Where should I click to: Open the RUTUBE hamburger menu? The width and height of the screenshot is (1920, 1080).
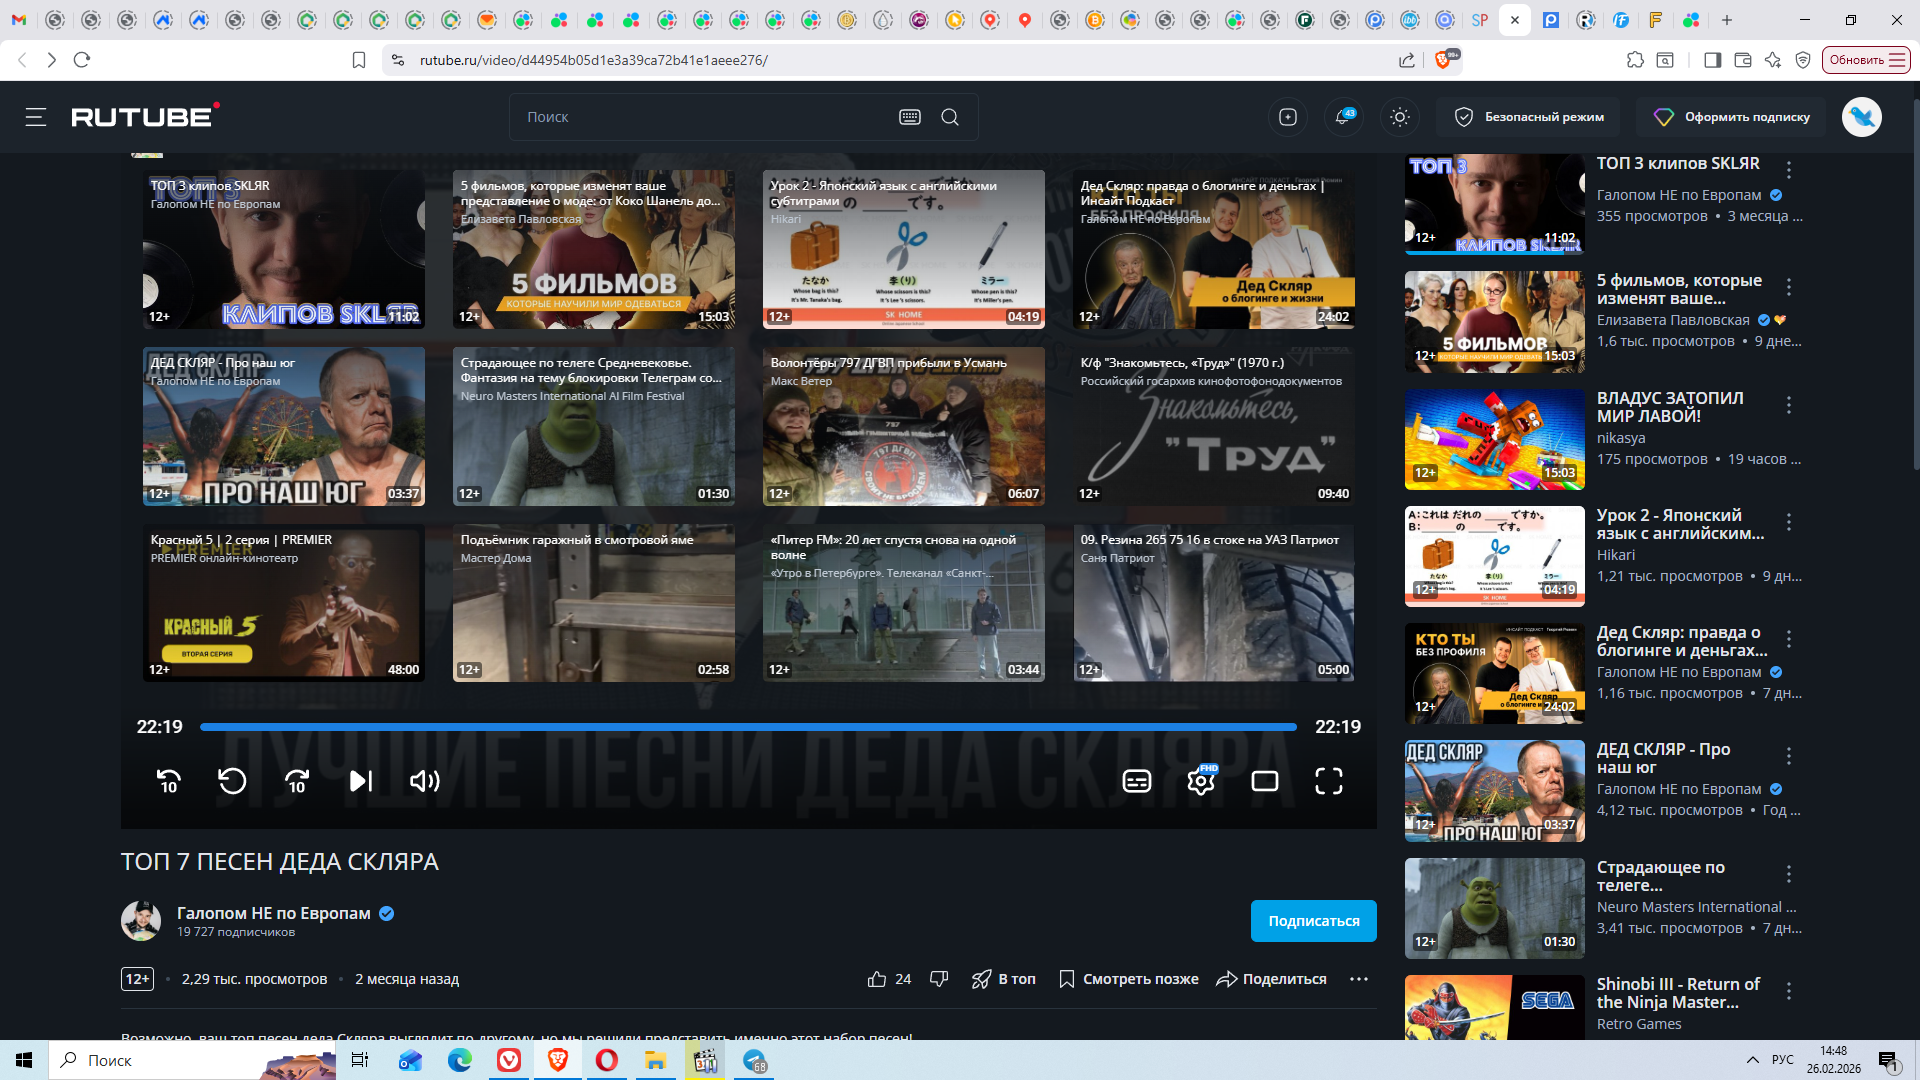pyautogui.click(x=36, y=117)
